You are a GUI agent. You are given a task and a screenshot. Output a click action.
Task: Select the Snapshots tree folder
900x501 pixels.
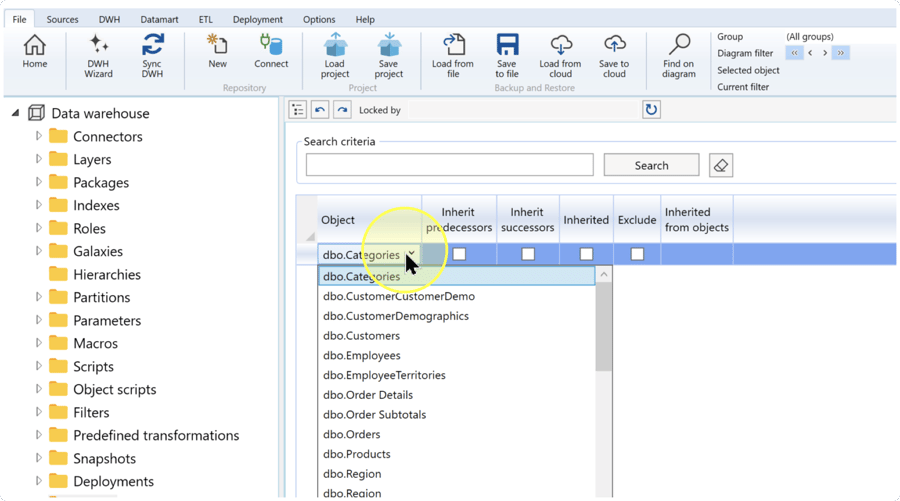93,458
